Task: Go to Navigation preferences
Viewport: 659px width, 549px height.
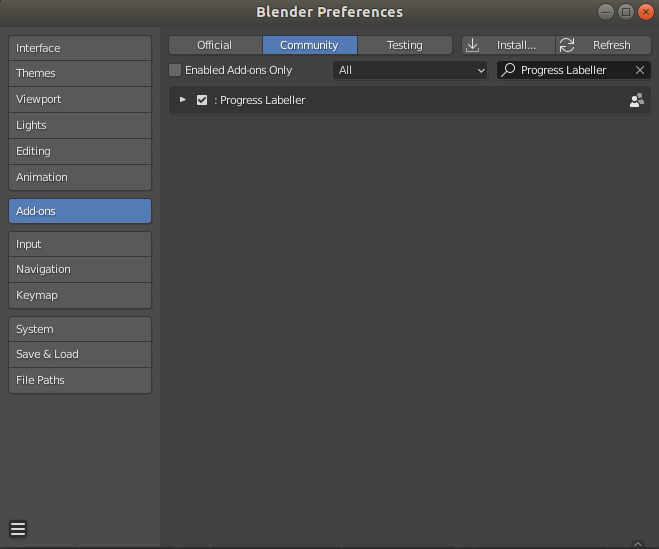Action: 80,269
